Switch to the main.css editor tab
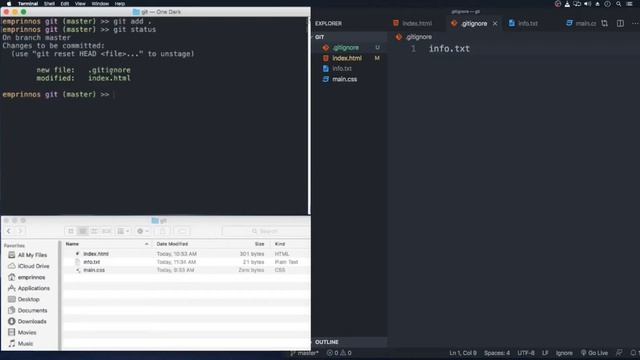 pyautogui.click(x=581, y=23)
